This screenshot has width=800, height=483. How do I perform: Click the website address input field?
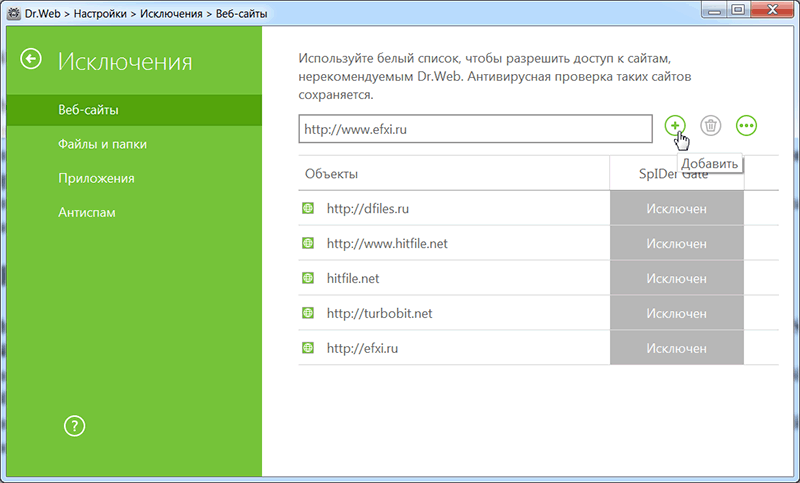475,128
